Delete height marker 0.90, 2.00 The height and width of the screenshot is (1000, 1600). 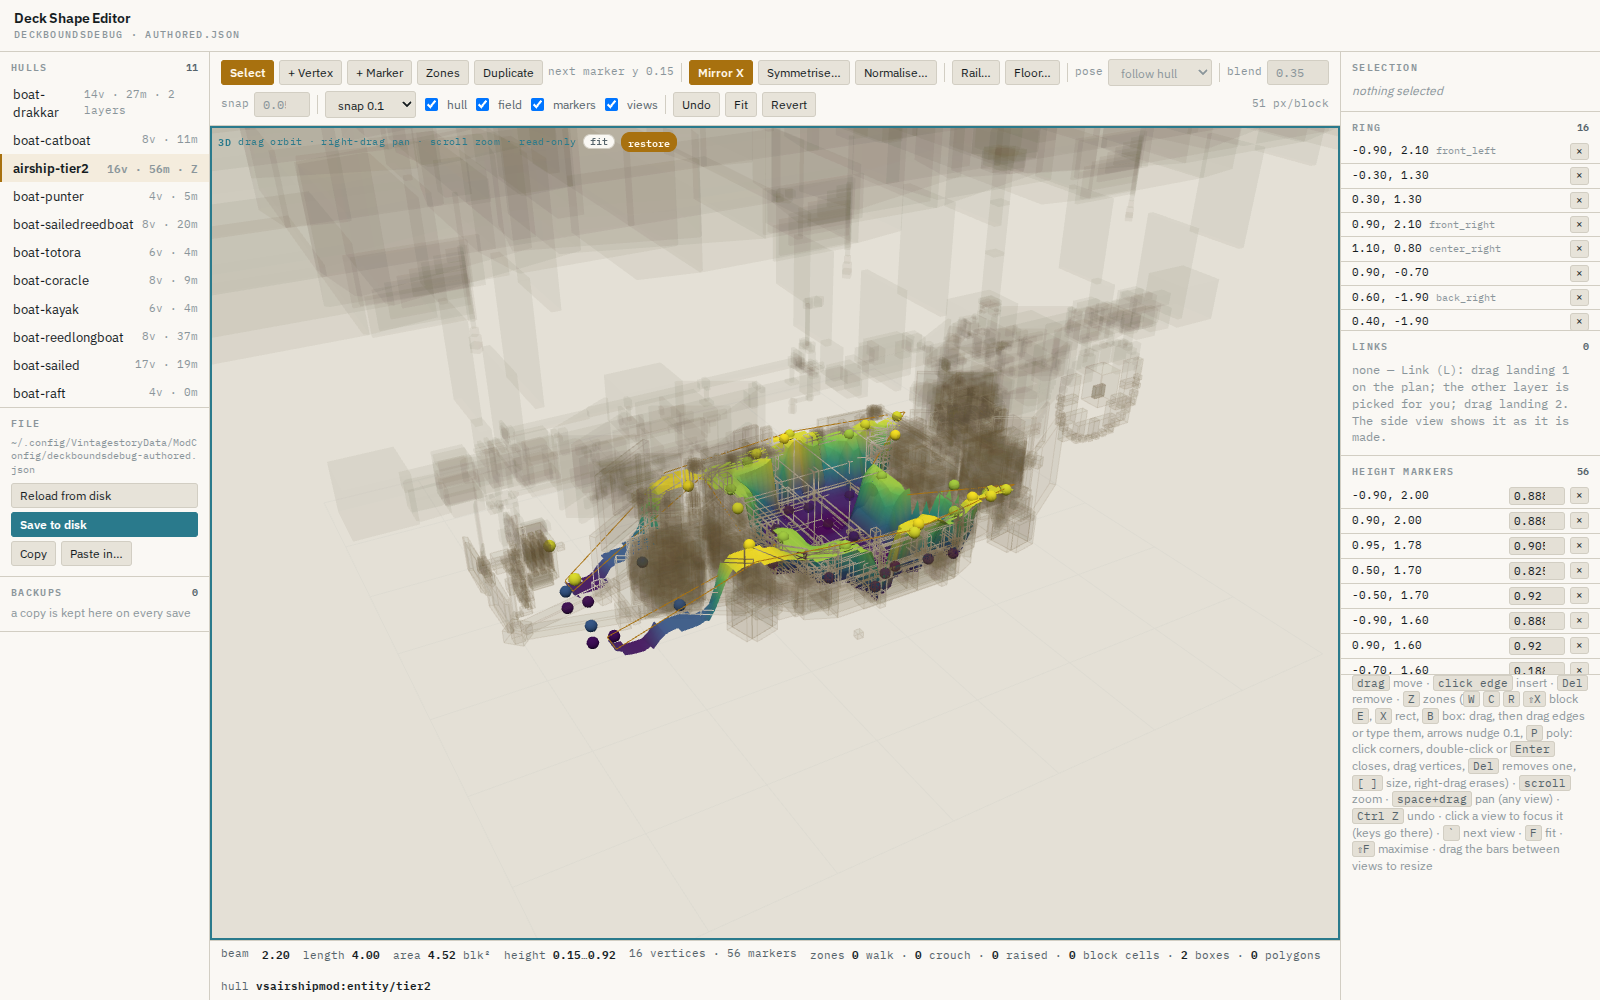pos(1579,521)
